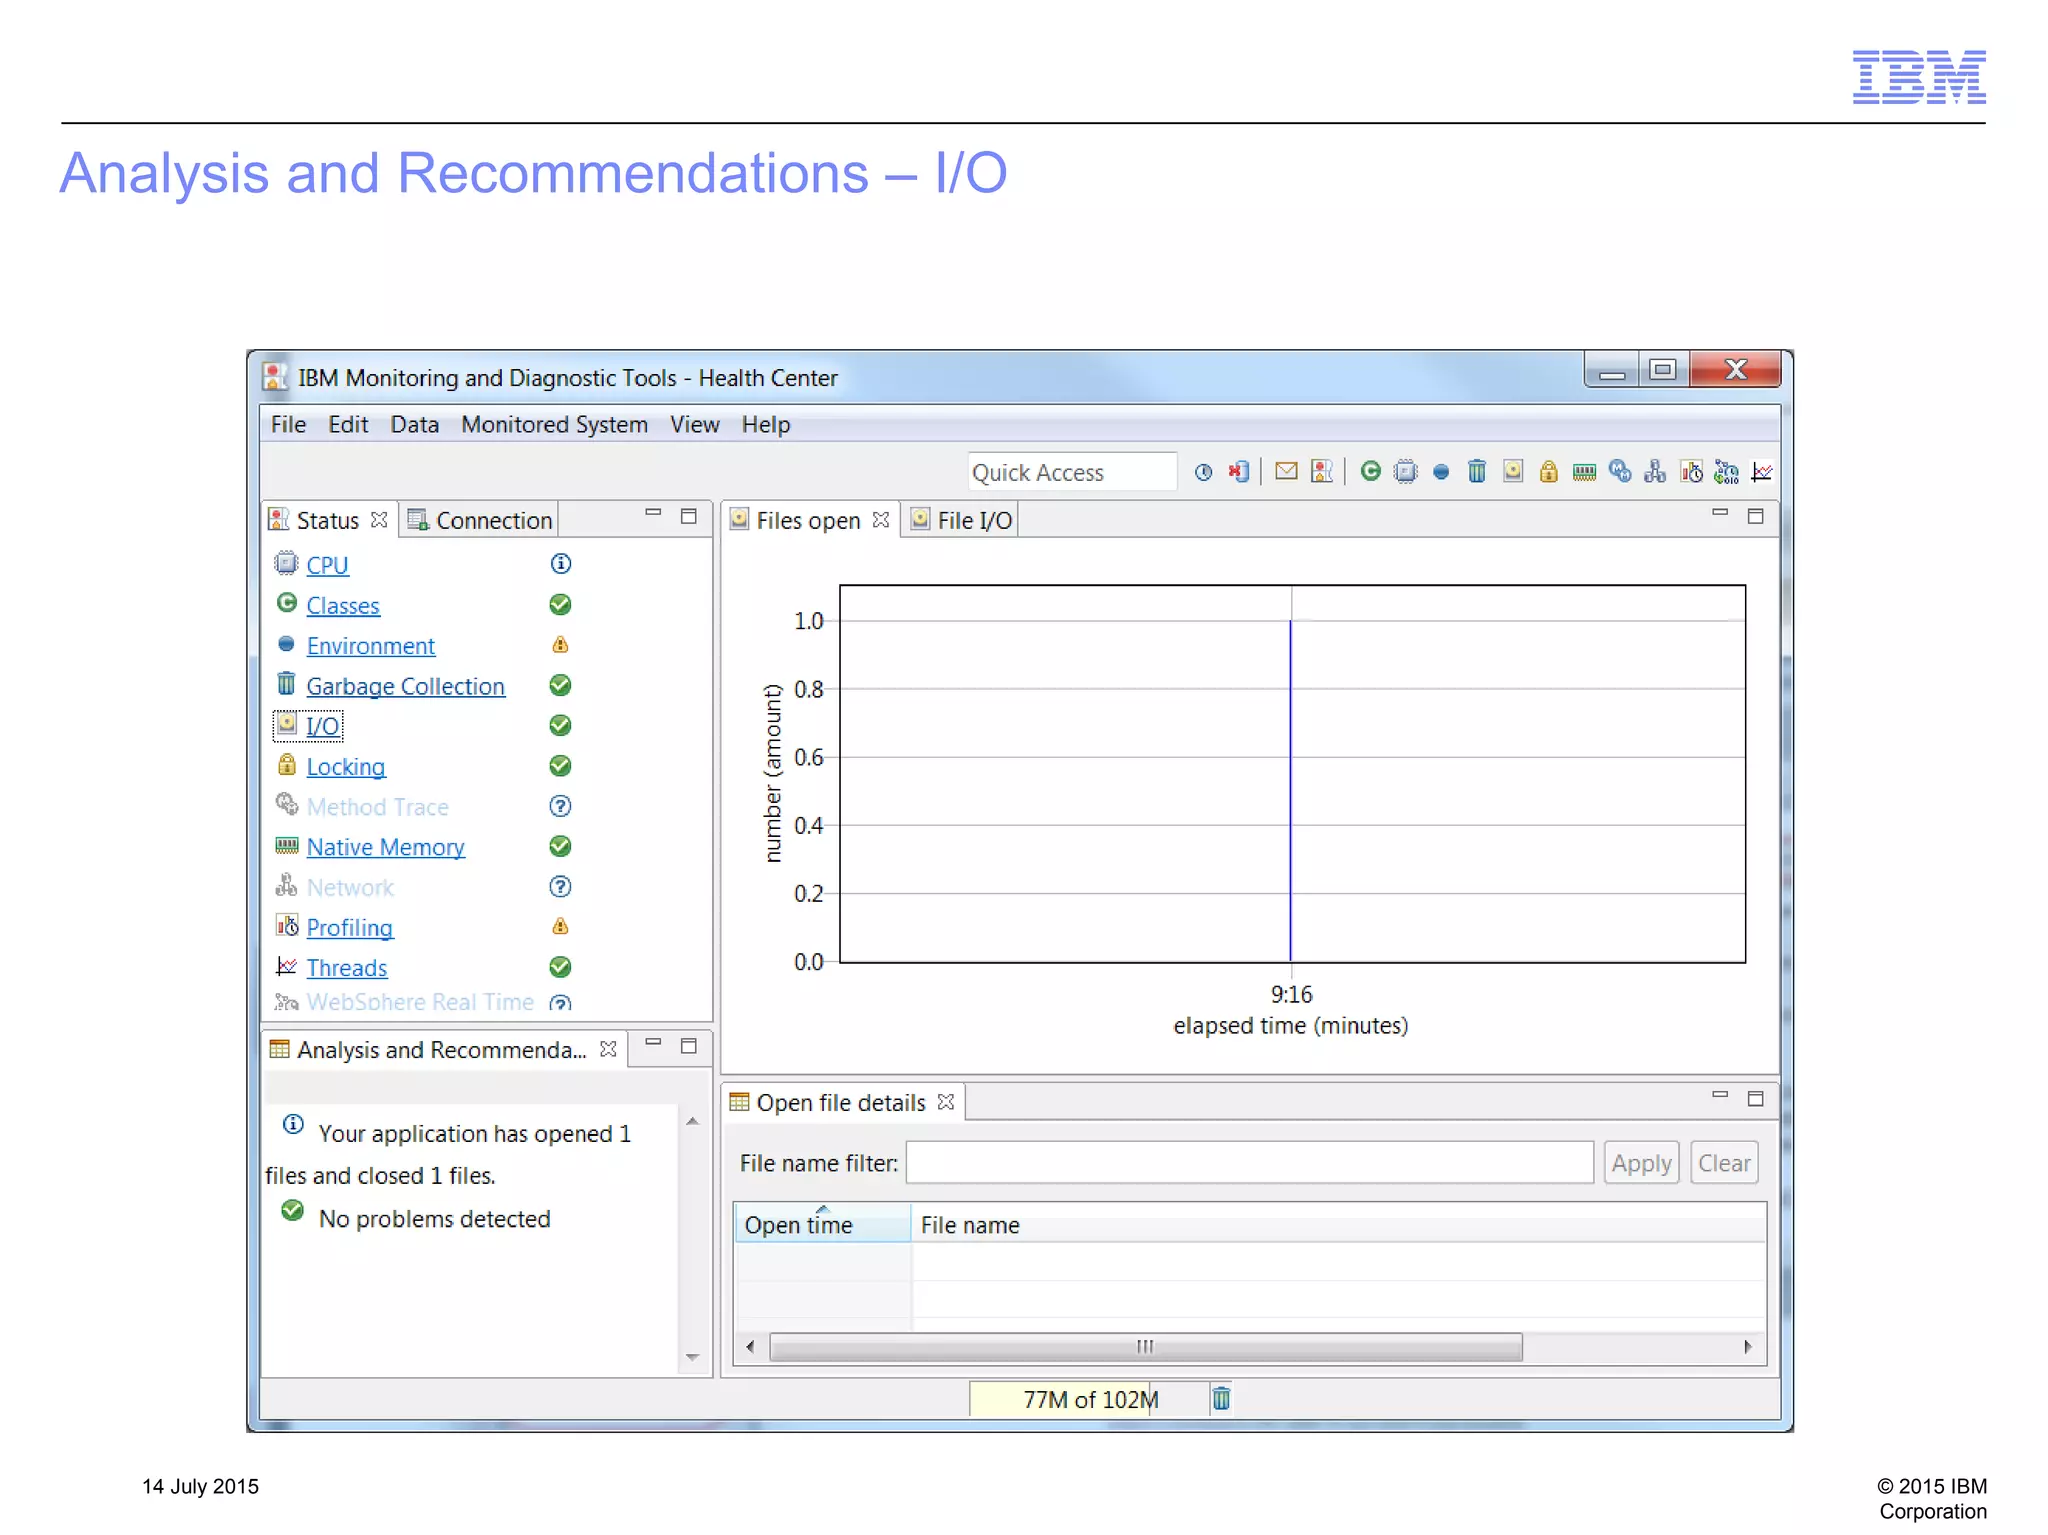Open Garbage Collection trash bin toolbar icon

pos(1477,471)
